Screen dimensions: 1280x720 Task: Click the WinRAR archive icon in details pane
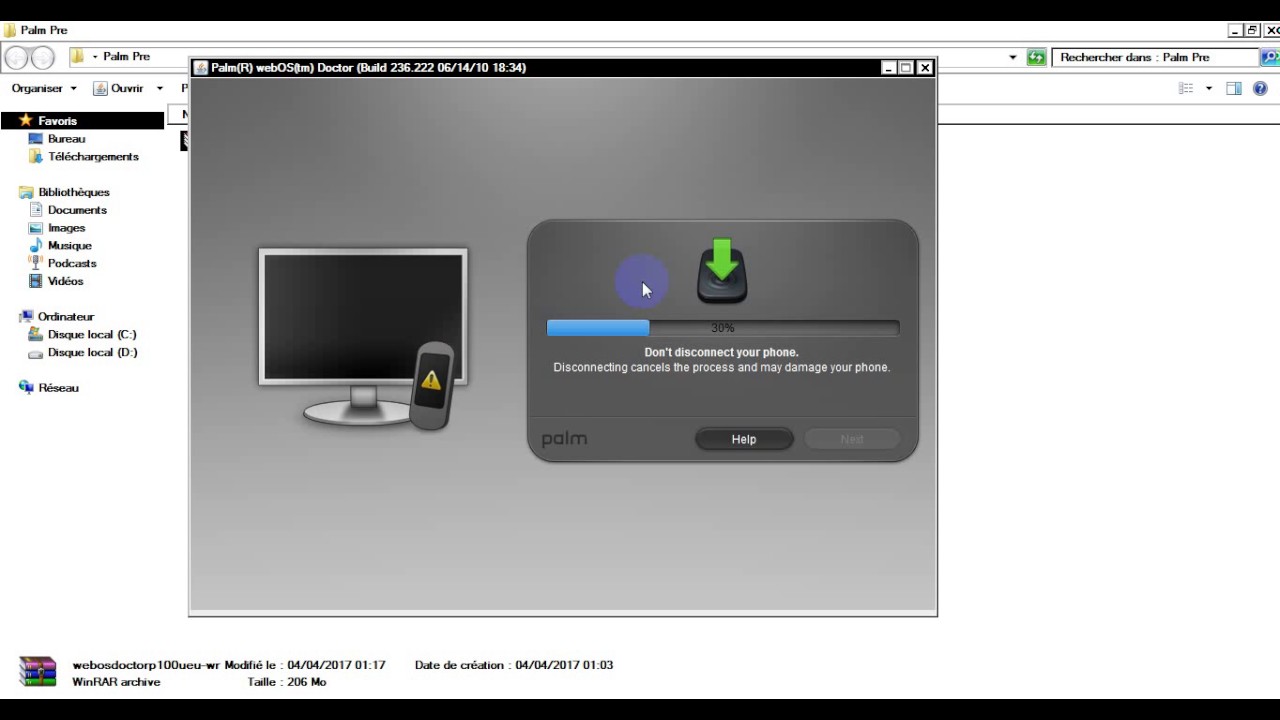pos(38,672)
